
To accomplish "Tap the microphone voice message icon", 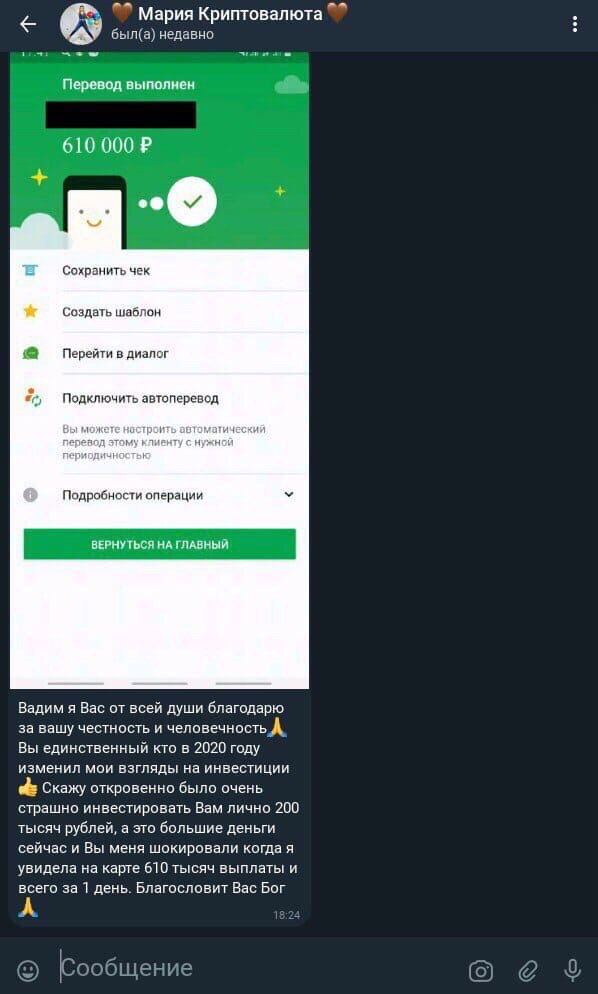I will (572, 970).
